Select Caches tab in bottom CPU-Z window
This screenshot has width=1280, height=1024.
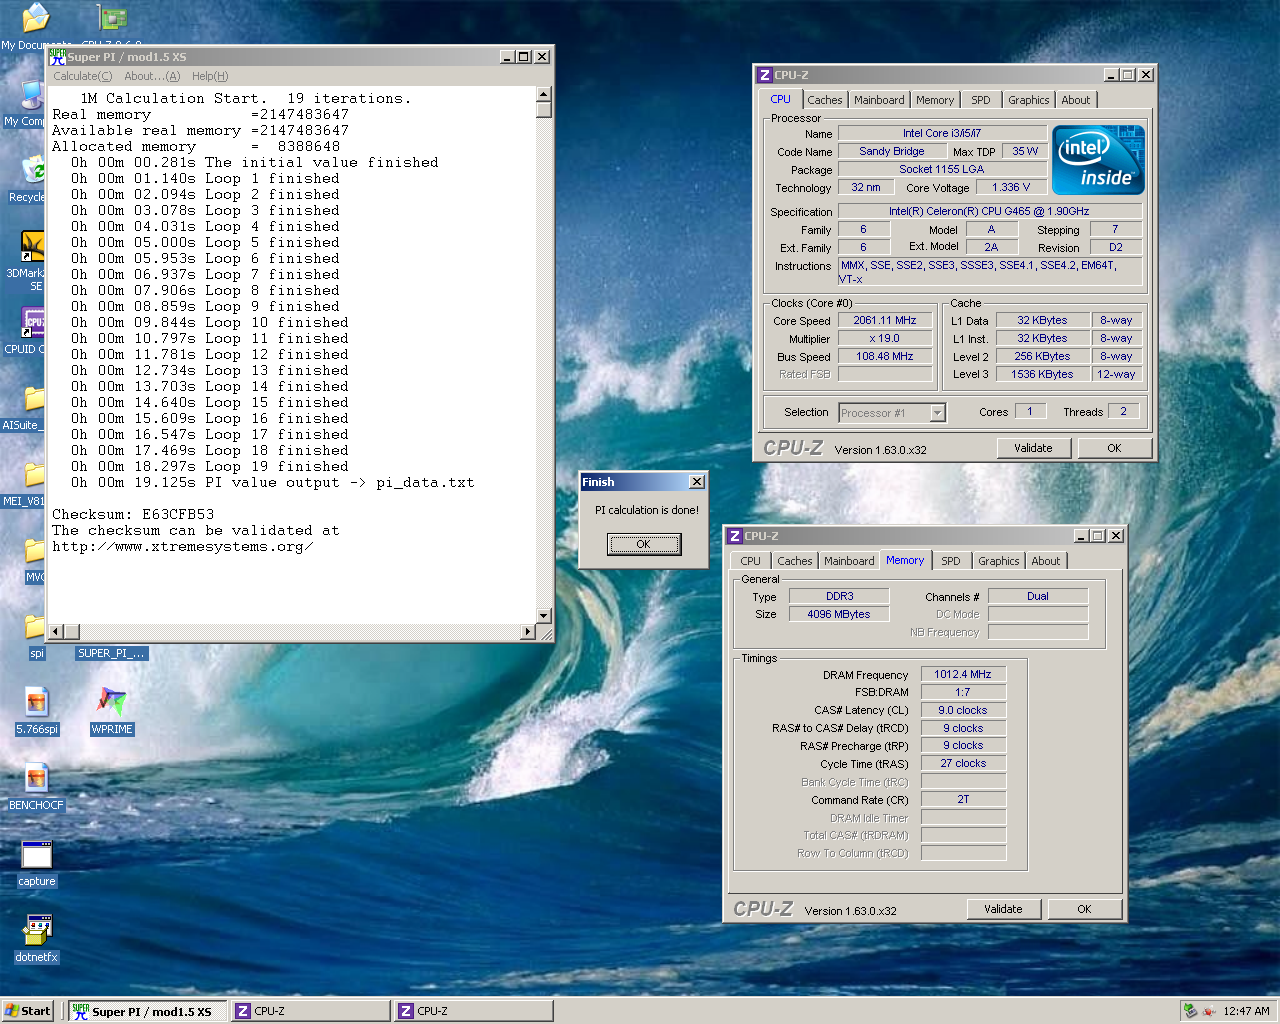(x=795, y=561)
